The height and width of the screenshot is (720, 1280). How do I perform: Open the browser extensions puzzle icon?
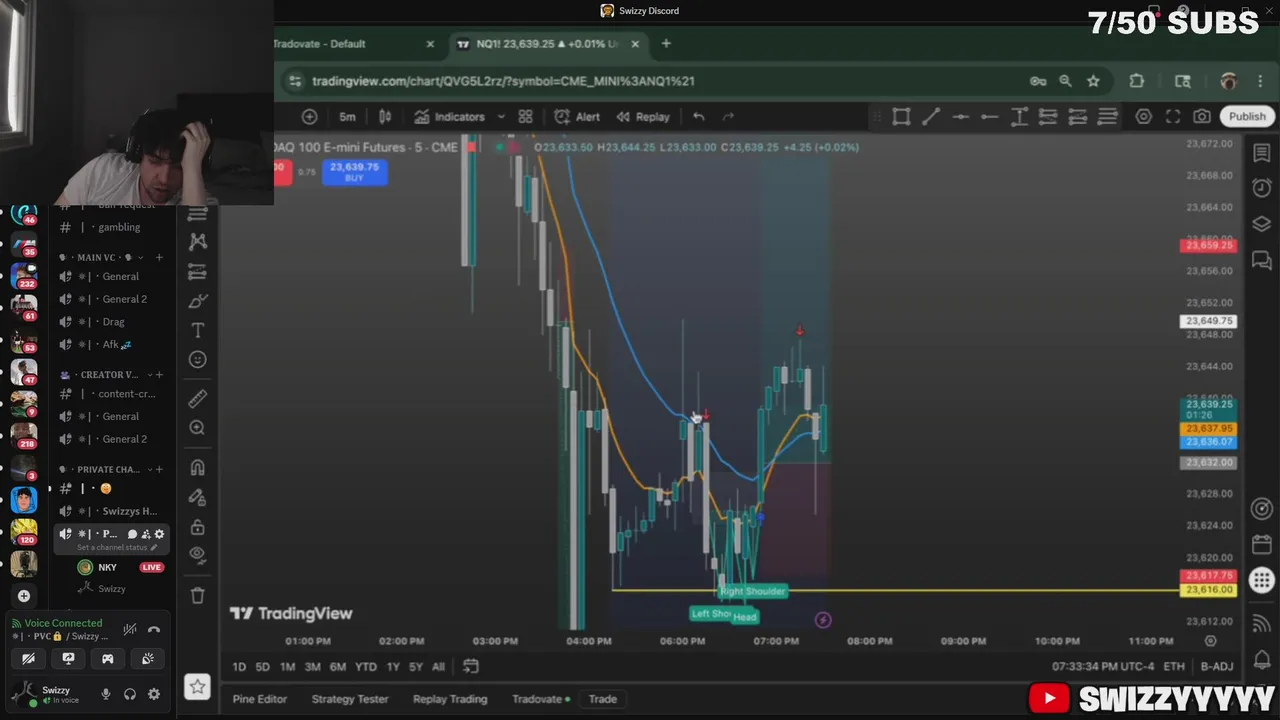tap(1137, 81)
